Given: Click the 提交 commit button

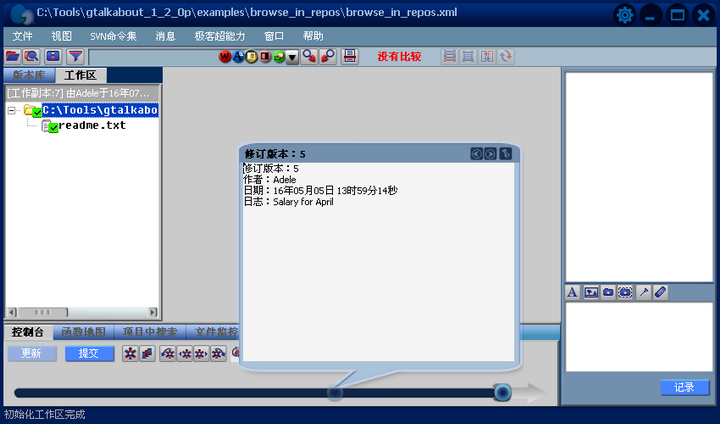Looking at the screenshot, I should (x=90, y=353).
